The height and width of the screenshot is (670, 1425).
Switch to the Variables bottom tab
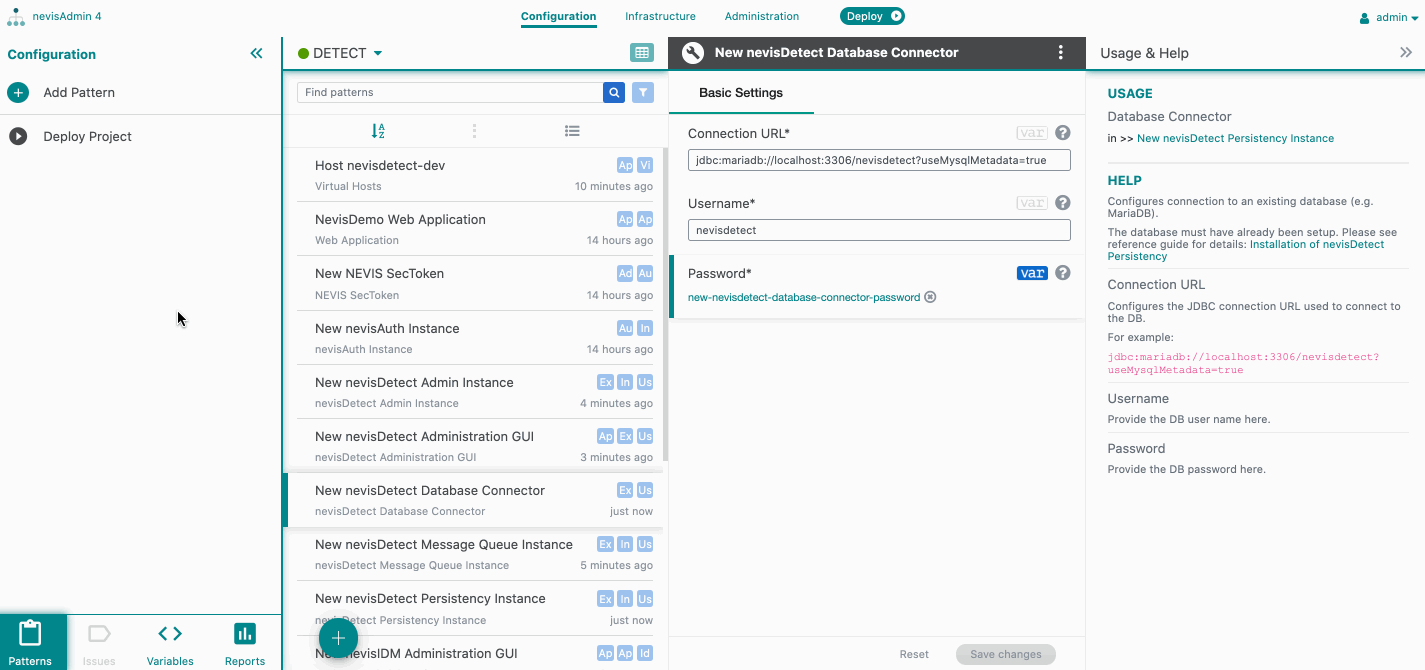coord(170,644)
